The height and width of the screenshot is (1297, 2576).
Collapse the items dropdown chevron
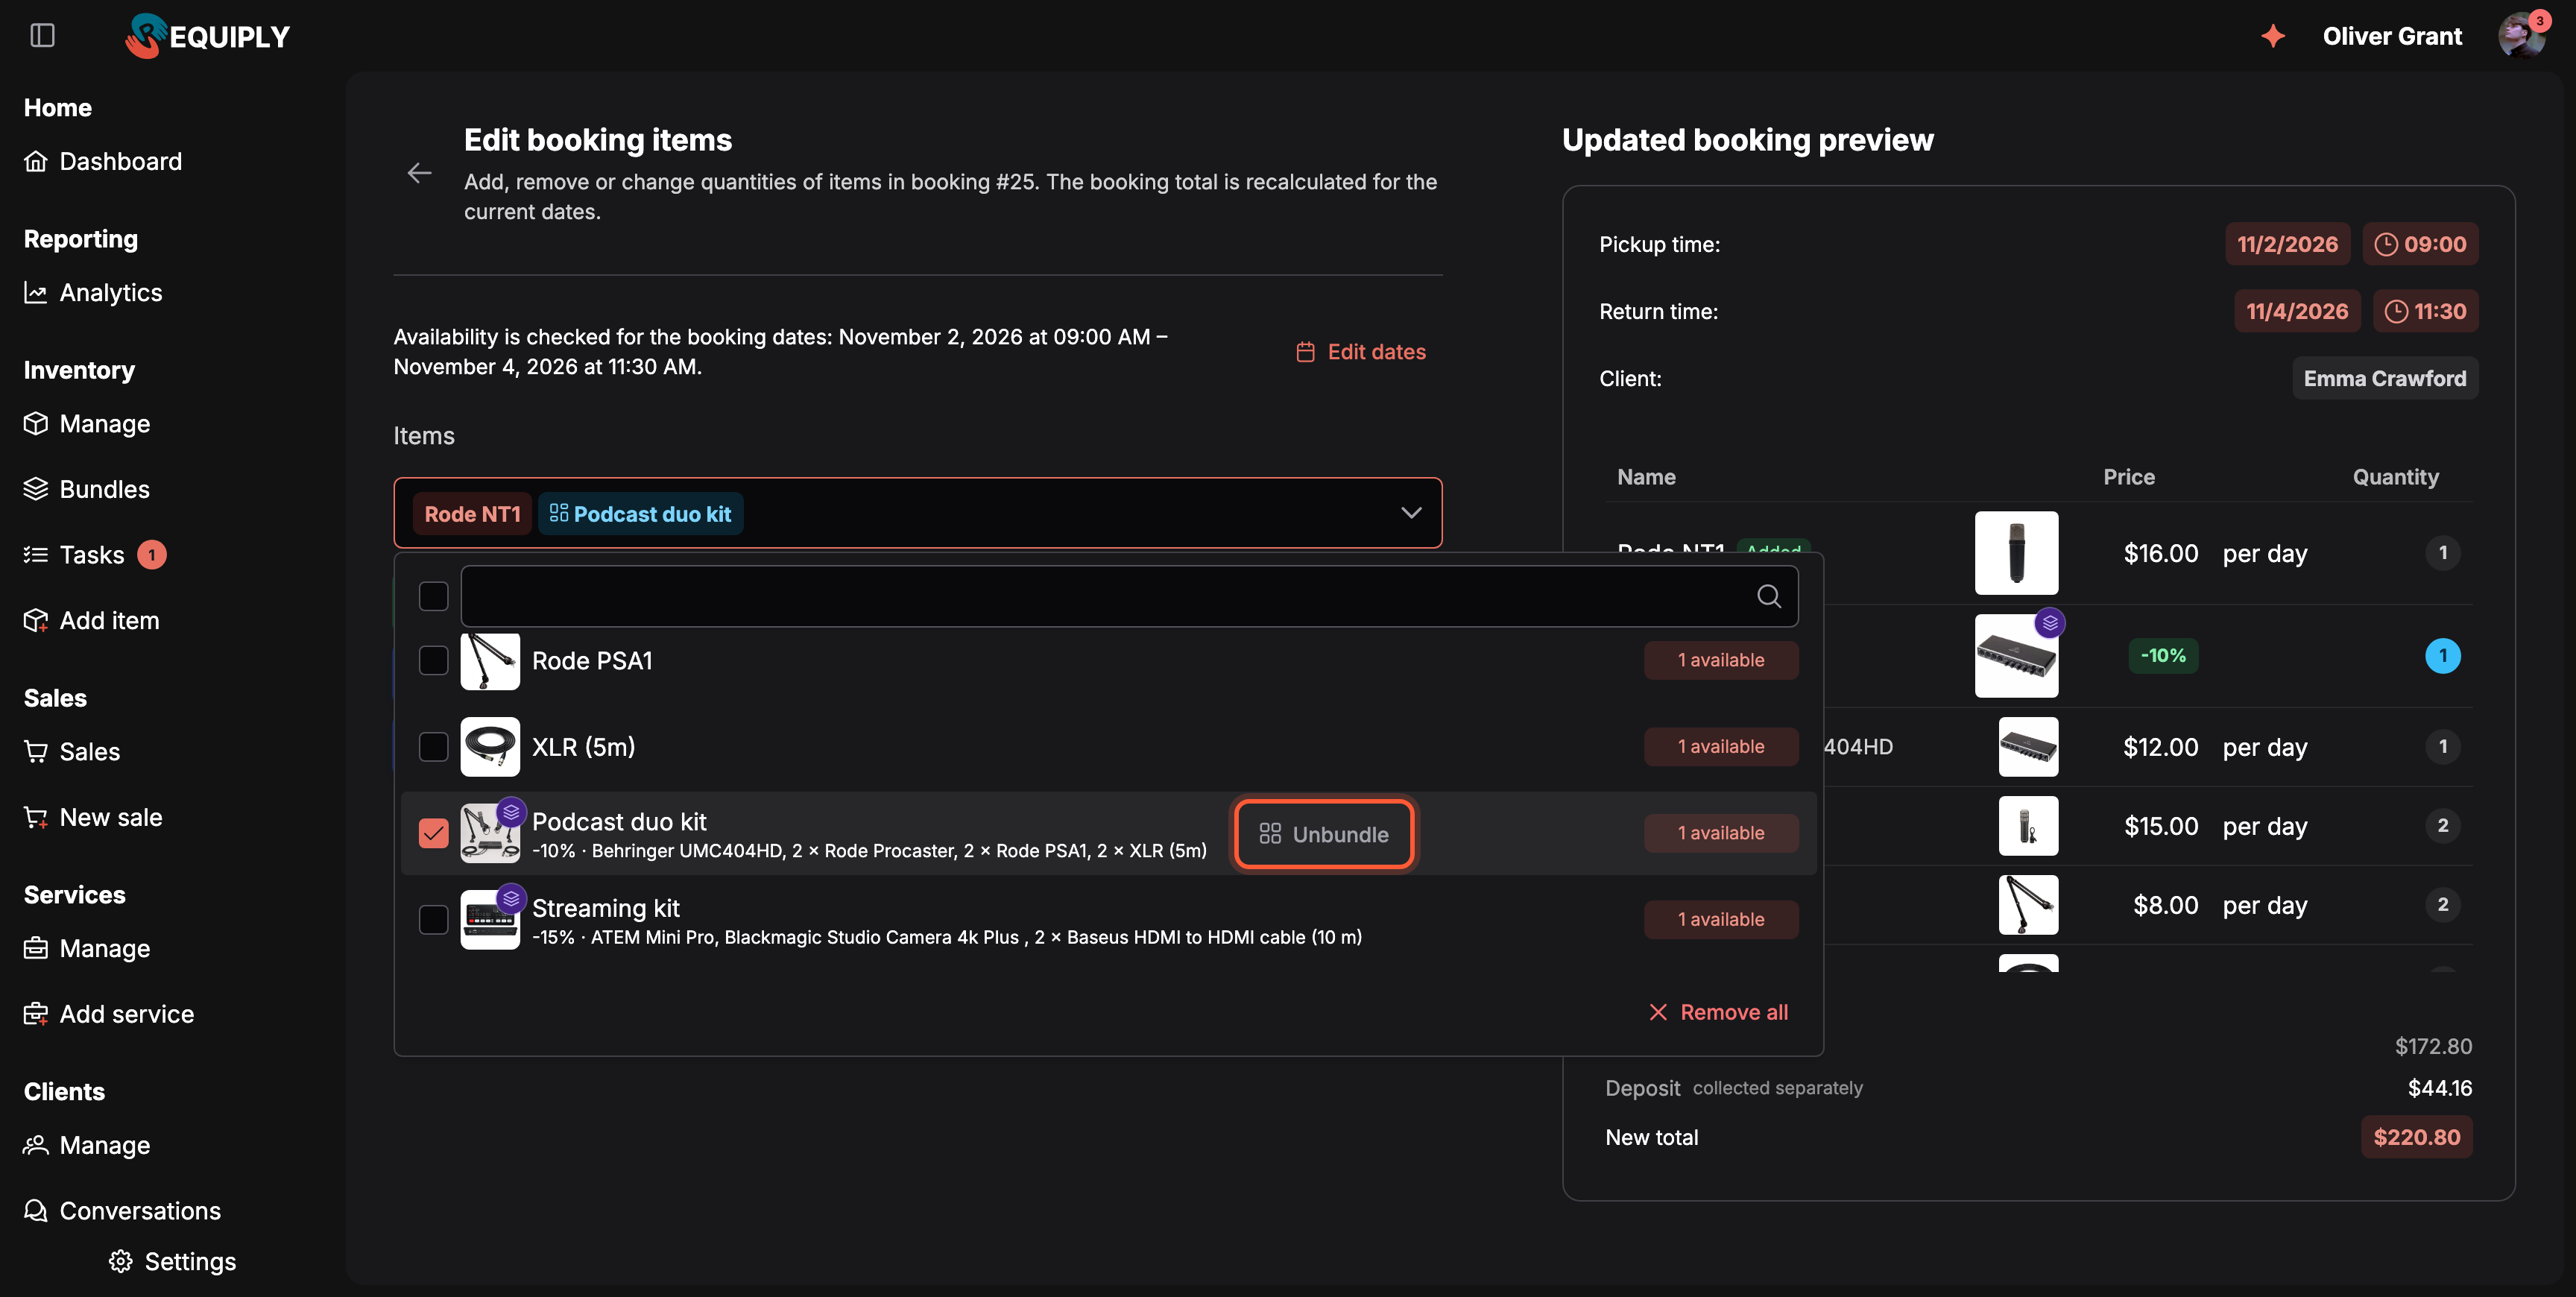[1411, 513]
